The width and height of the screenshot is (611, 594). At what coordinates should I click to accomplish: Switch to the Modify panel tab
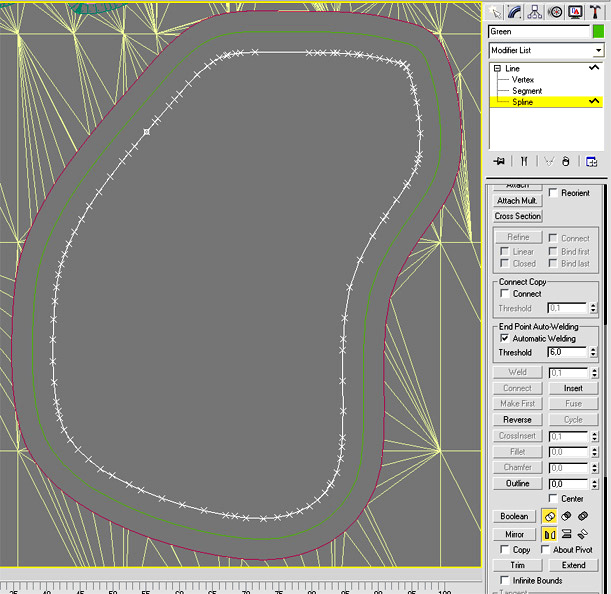pos(514,12)
